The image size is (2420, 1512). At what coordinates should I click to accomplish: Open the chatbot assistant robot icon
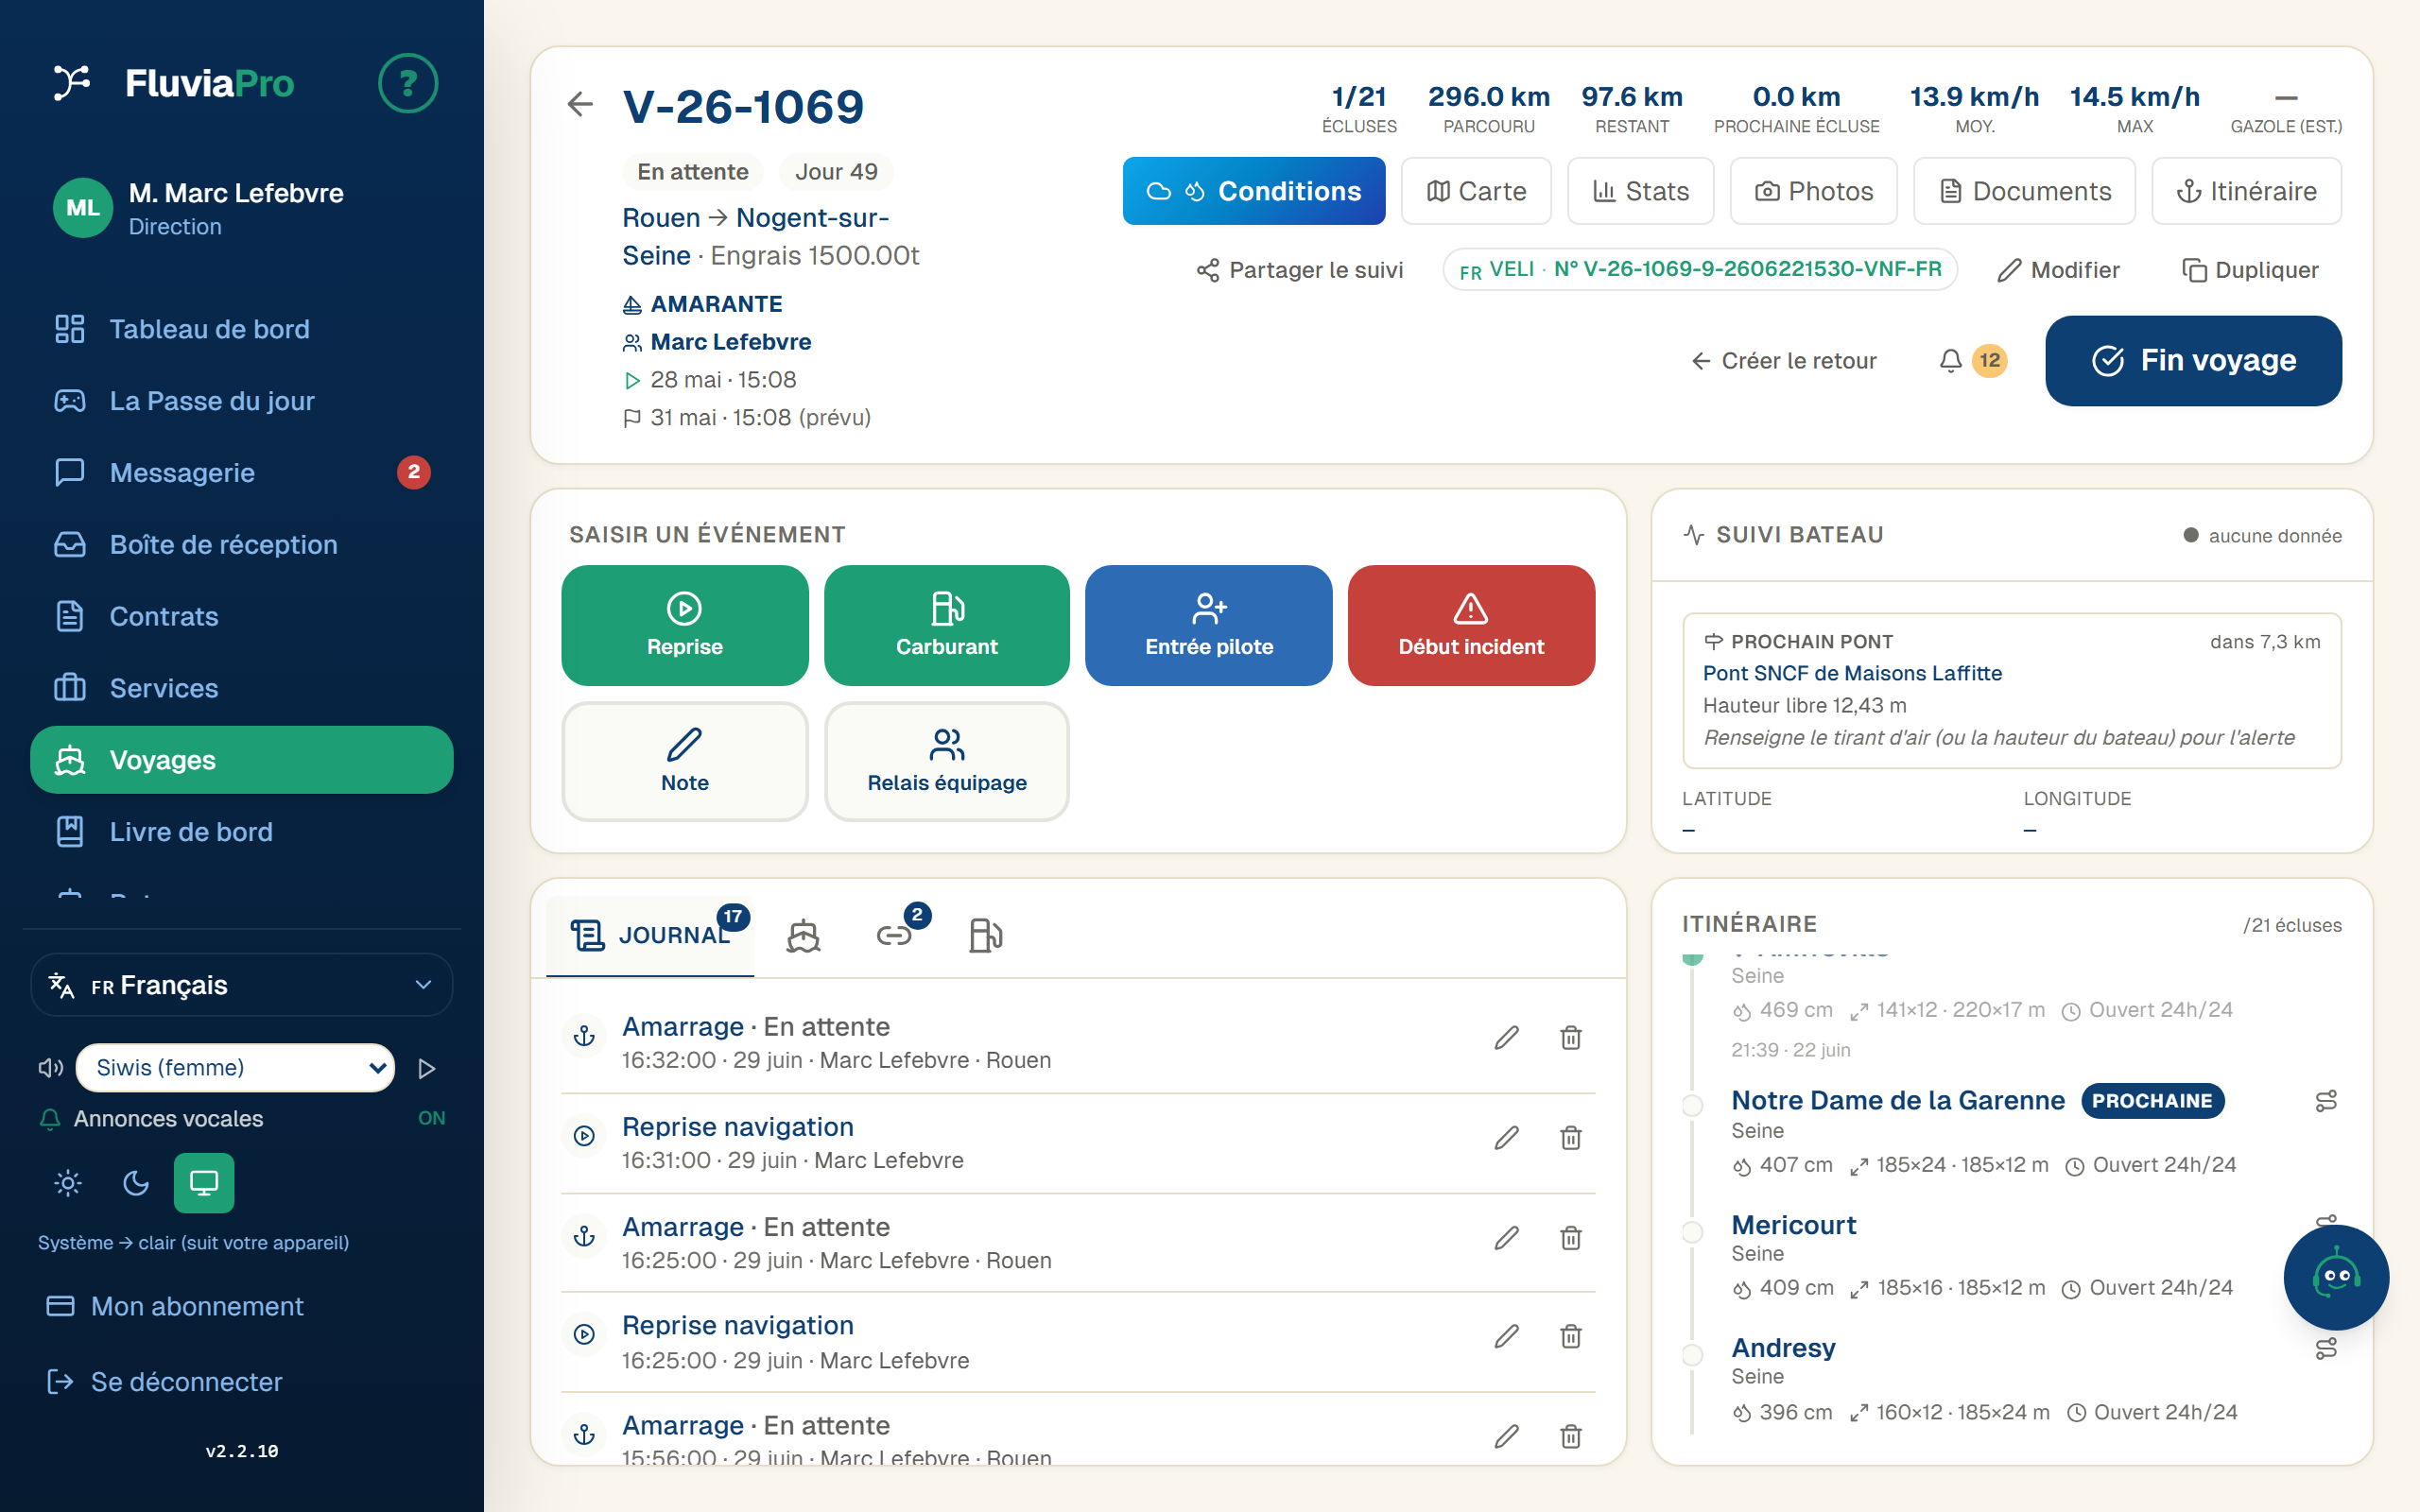pos(2336,1277)
